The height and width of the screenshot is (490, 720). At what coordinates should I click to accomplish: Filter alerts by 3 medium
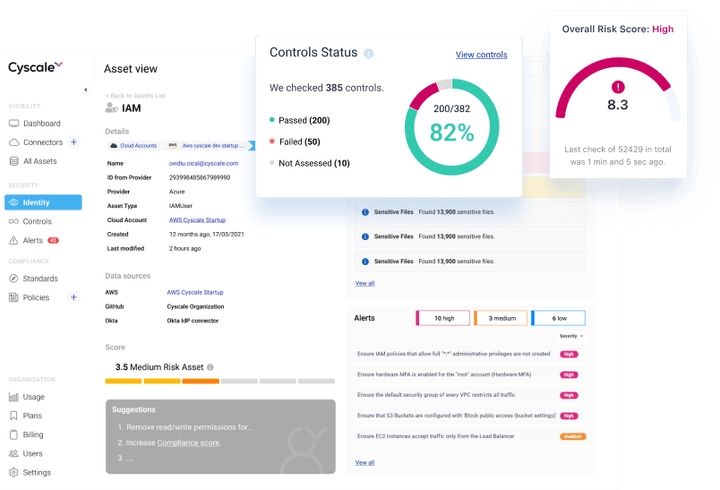(500, 318)
